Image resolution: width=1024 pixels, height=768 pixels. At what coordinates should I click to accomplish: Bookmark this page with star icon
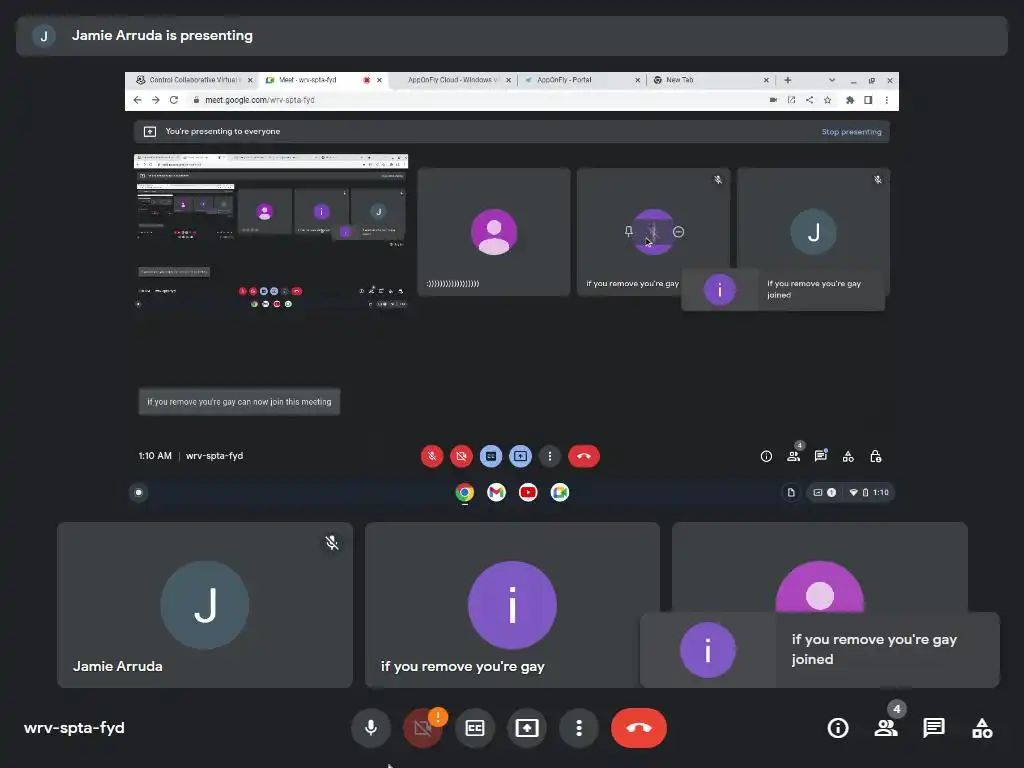[827, 100]
